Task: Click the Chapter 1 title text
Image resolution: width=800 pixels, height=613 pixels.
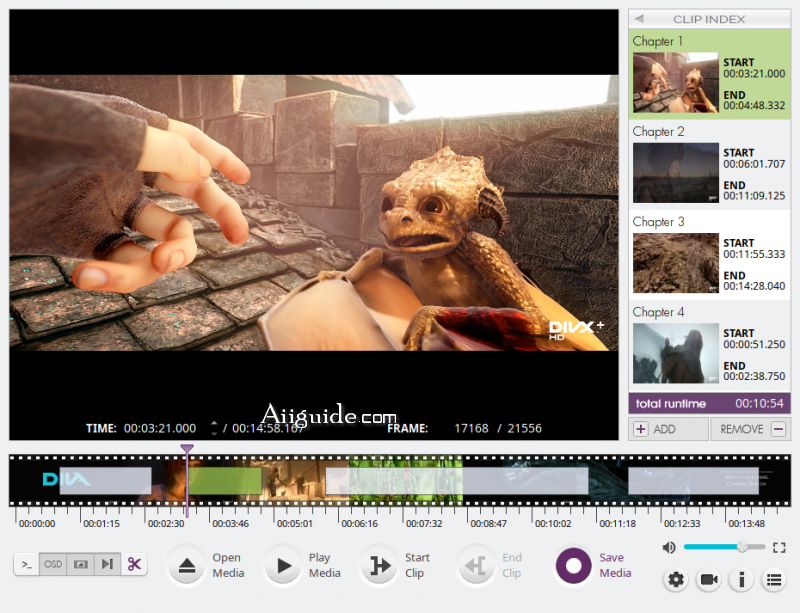Action: click(x=658, y=41)
